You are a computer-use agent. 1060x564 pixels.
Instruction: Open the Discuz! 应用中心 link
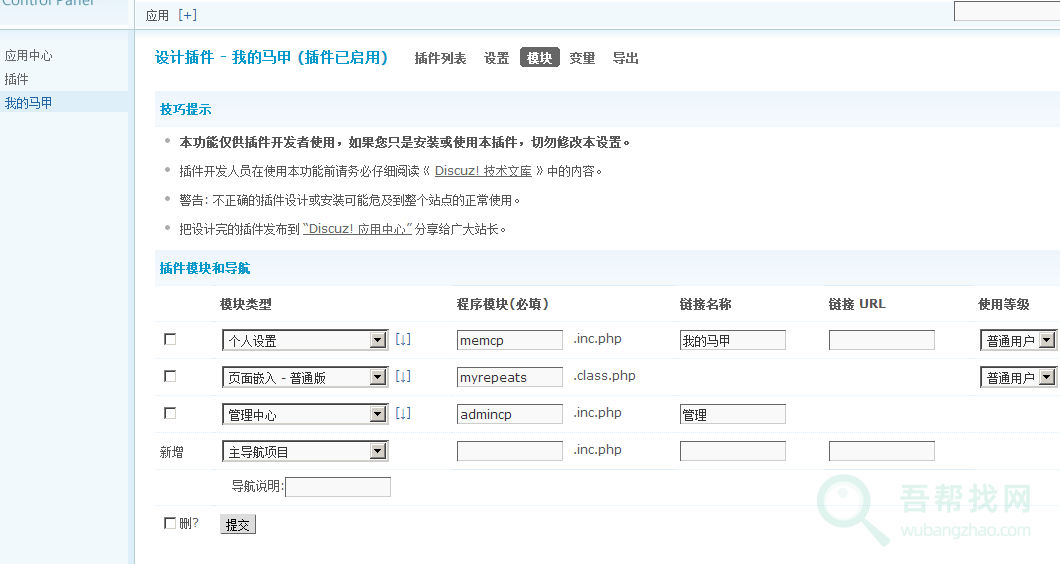tap(357, 229)
